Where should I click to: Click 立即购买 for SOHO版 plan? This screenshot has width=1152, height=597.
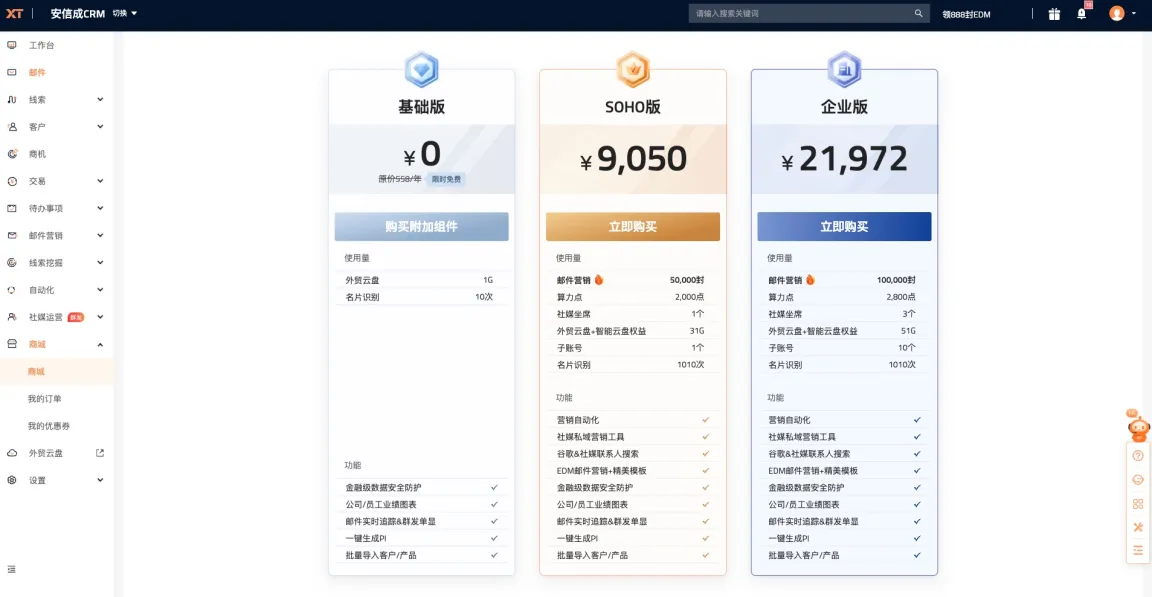[632, 227]
